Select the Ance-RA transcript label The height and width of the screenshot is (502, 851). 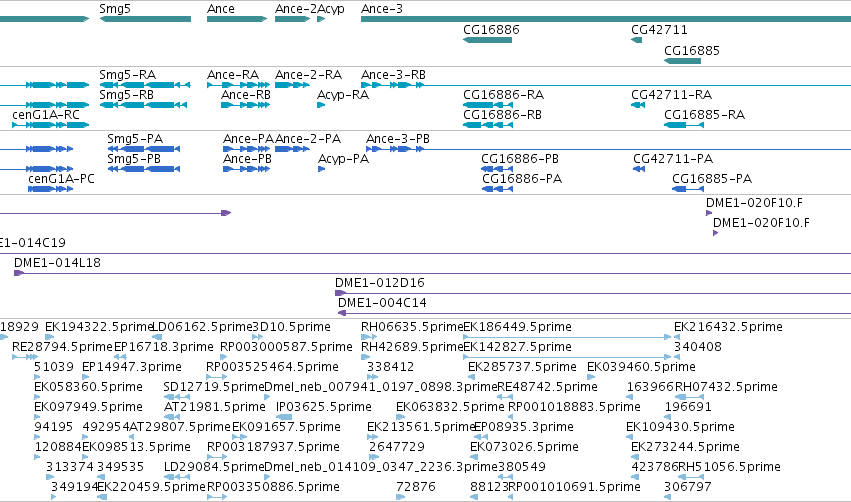(x=233, y=74)
